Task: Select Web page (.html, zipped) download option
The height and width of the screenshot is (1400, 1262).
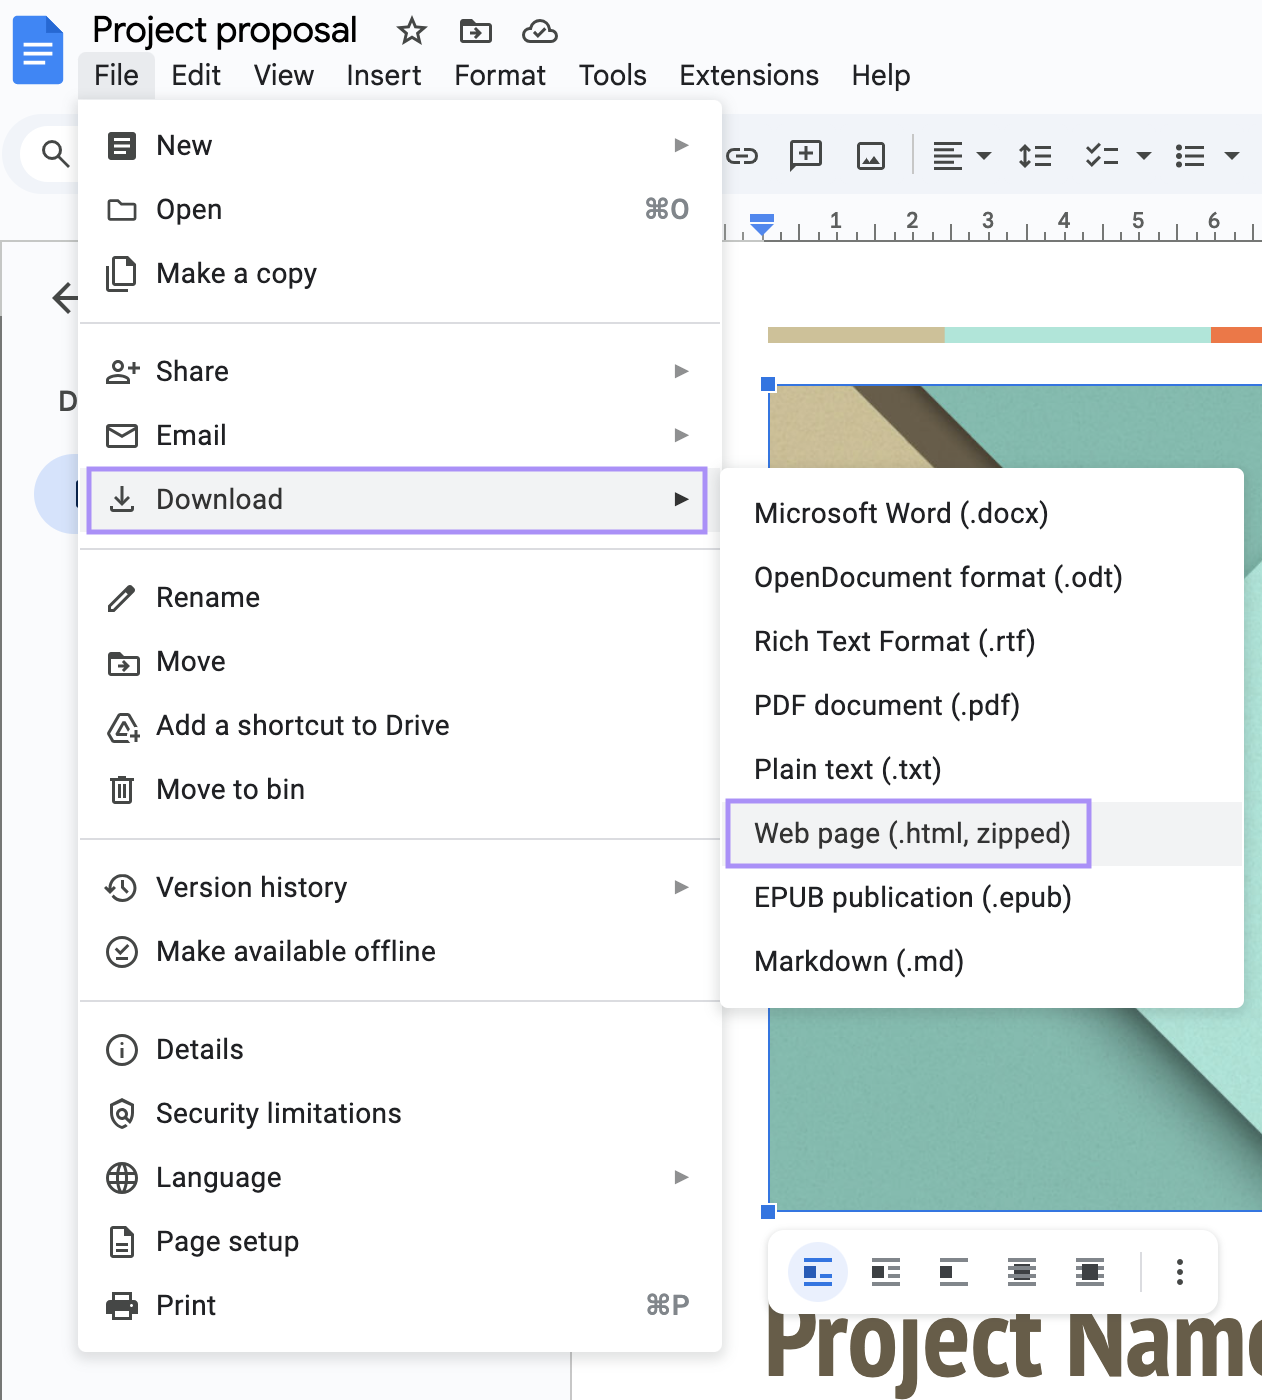Action: 908,833
